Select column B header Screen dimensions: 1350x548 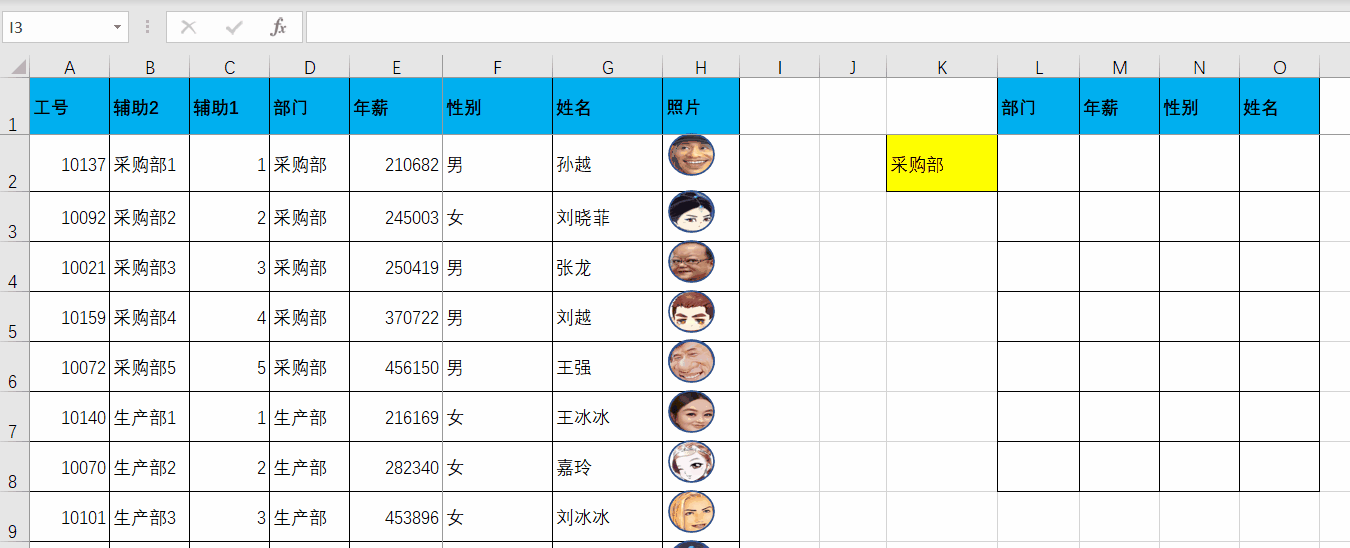(149, 67)
